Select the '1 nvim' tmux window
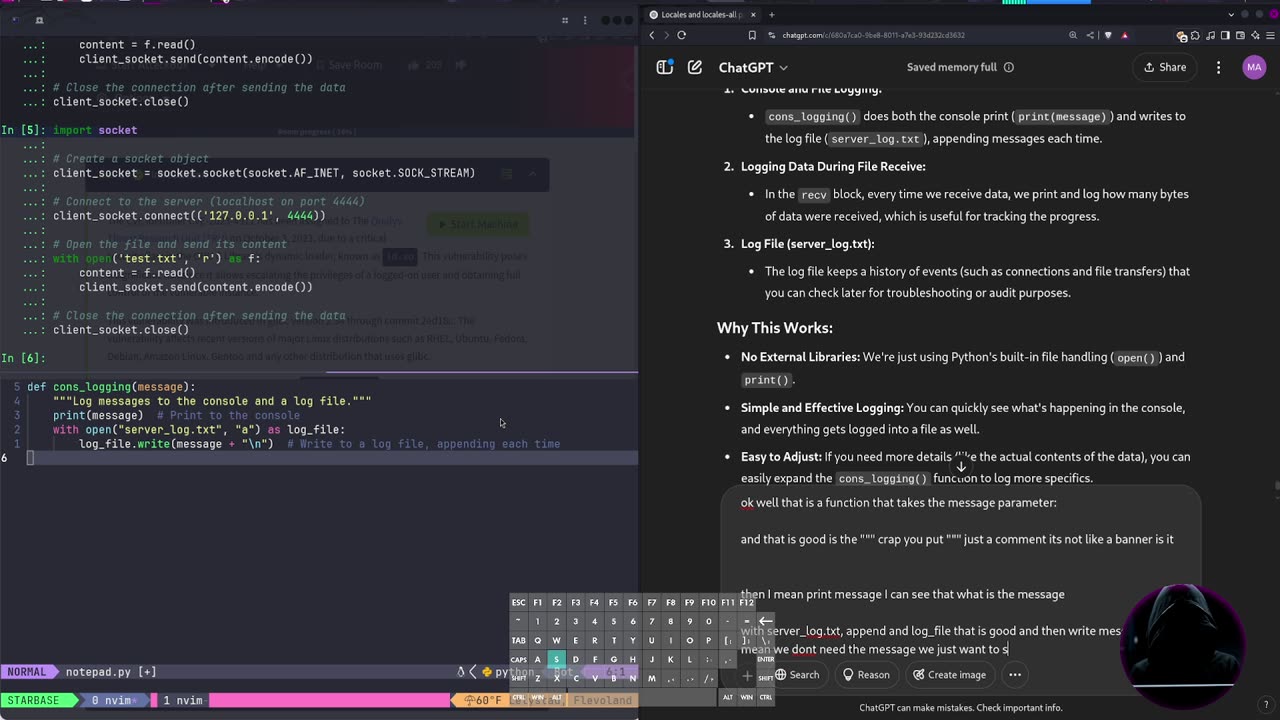This screenshot has width=1280, height=720. tap(183, 700)
